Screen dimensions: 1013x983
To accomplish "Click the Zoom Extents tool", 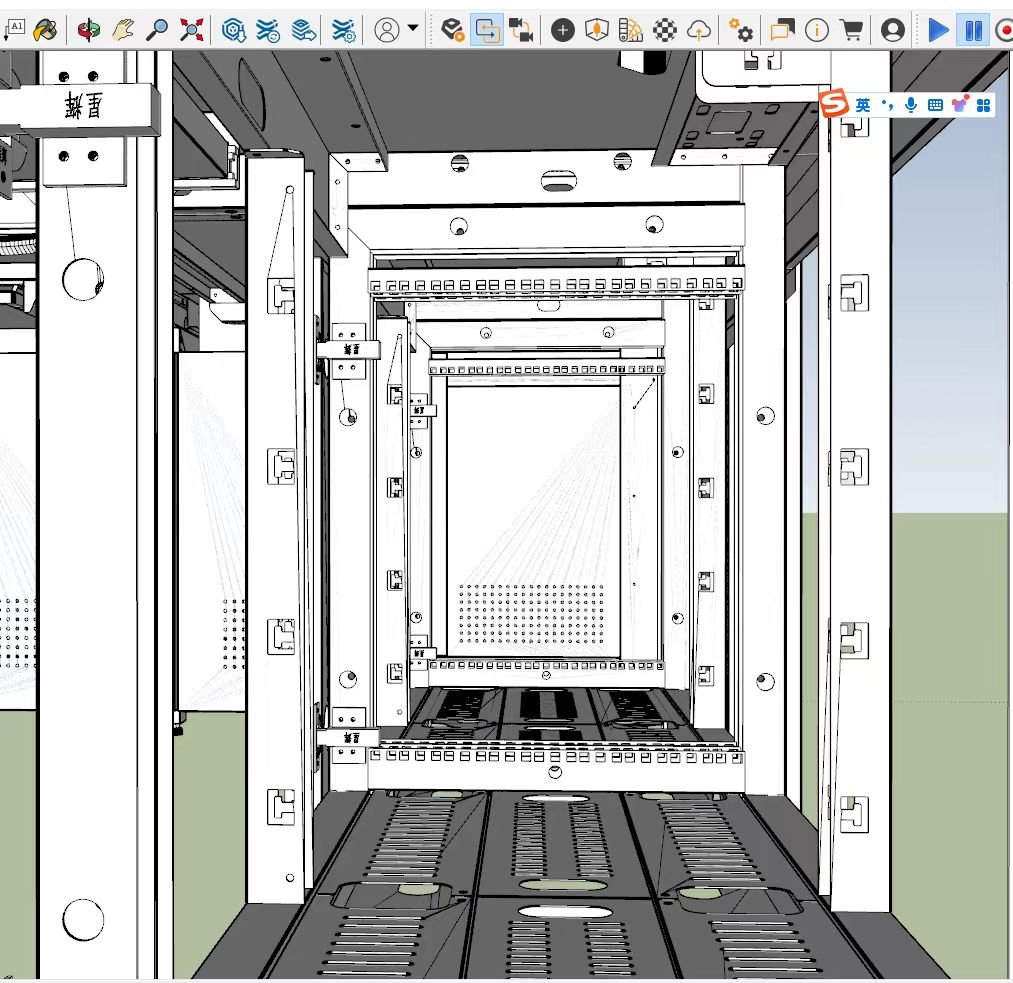I will point(191,30).
